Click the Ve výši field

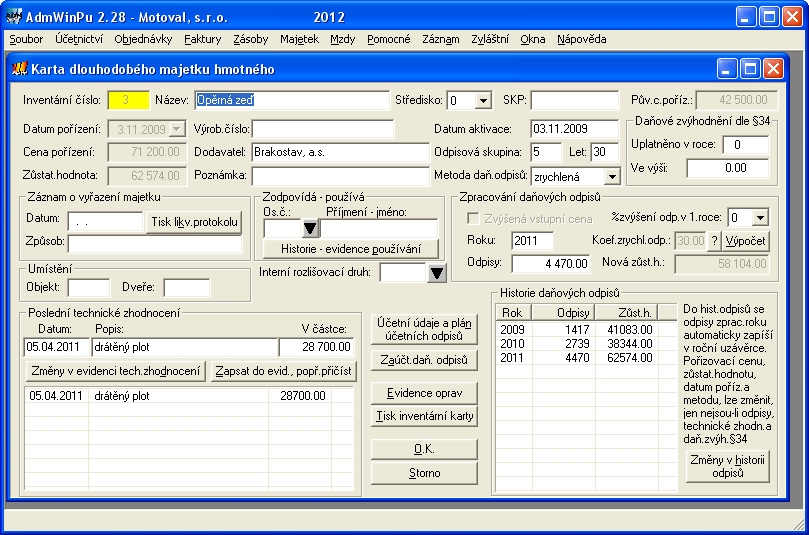(x=728, y=168)
